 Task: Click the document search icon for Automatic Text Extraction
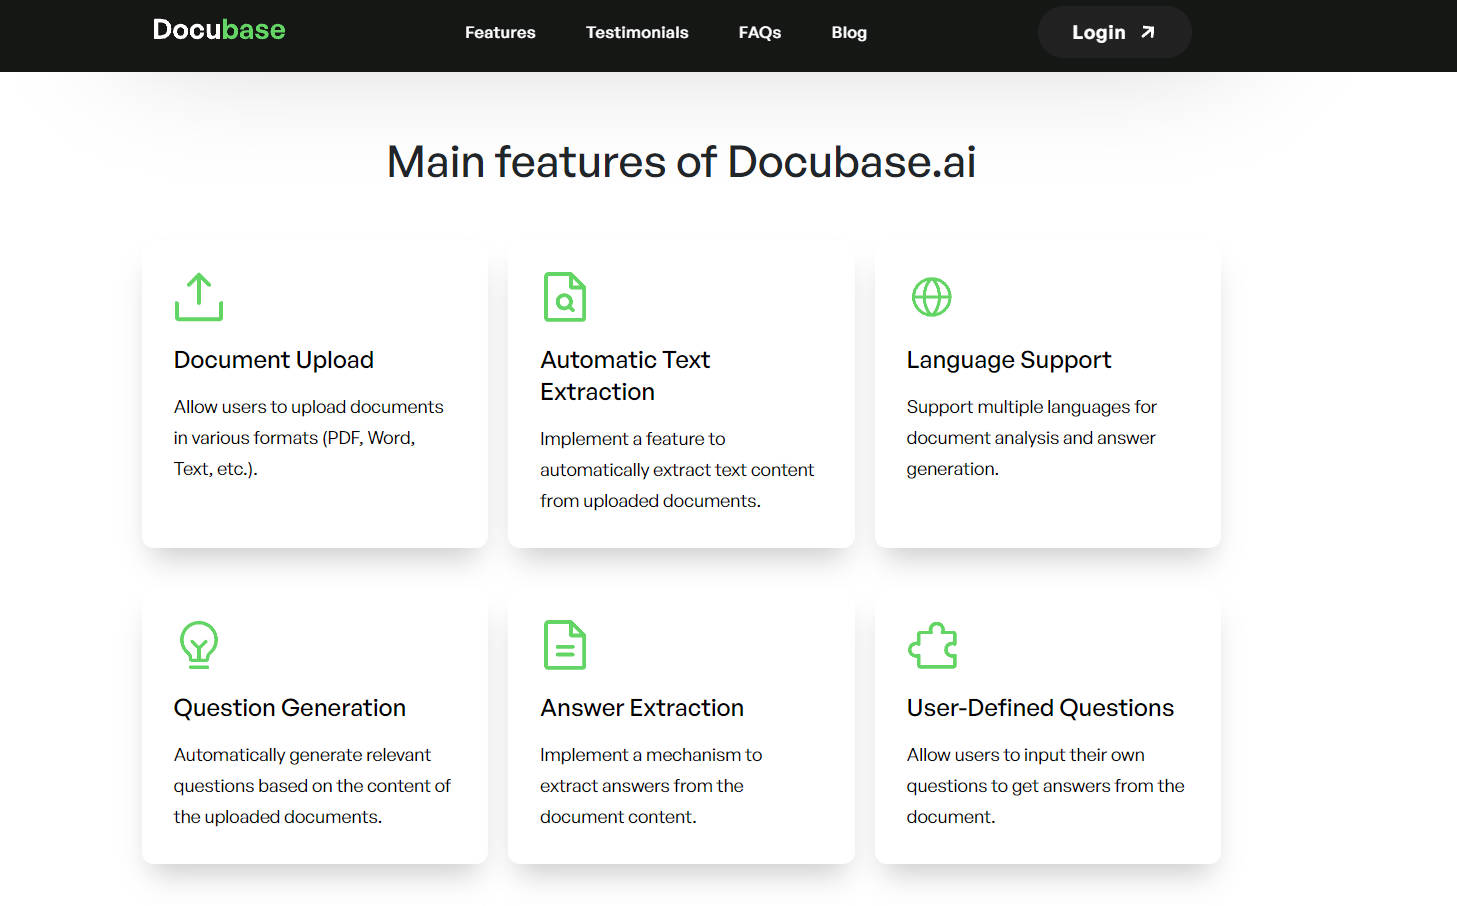(564, 296)
